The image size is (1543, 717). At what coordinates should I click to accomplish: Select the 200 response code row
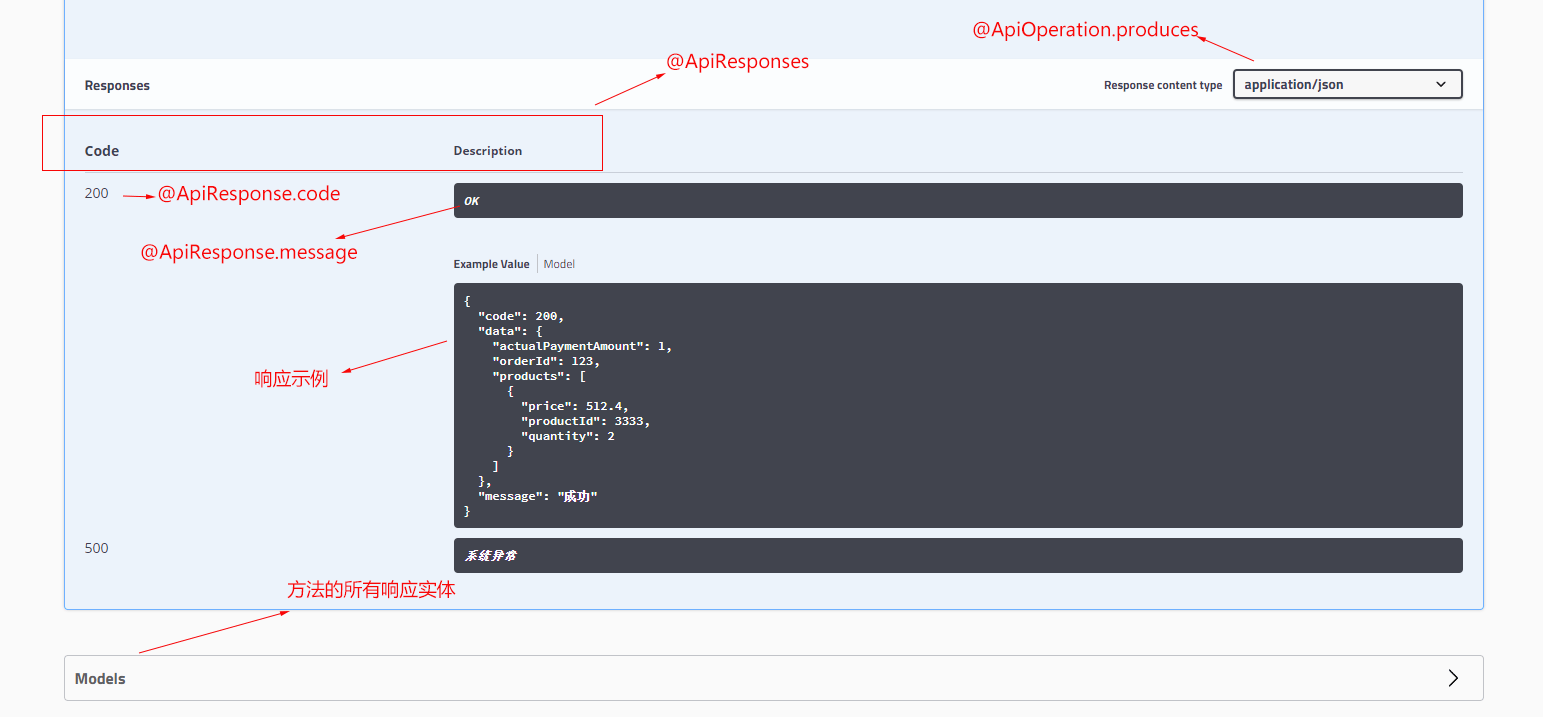pyautogui.click(x=96, y=193)
